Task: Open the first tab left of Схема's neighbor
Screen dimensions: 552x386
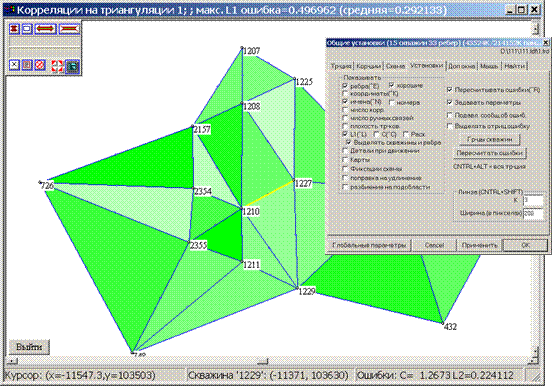Action: point(341,66)
